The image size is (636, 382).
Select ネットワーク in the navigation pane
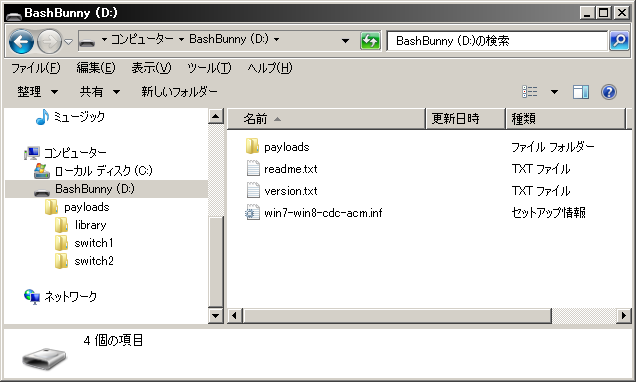pos(71,296)
